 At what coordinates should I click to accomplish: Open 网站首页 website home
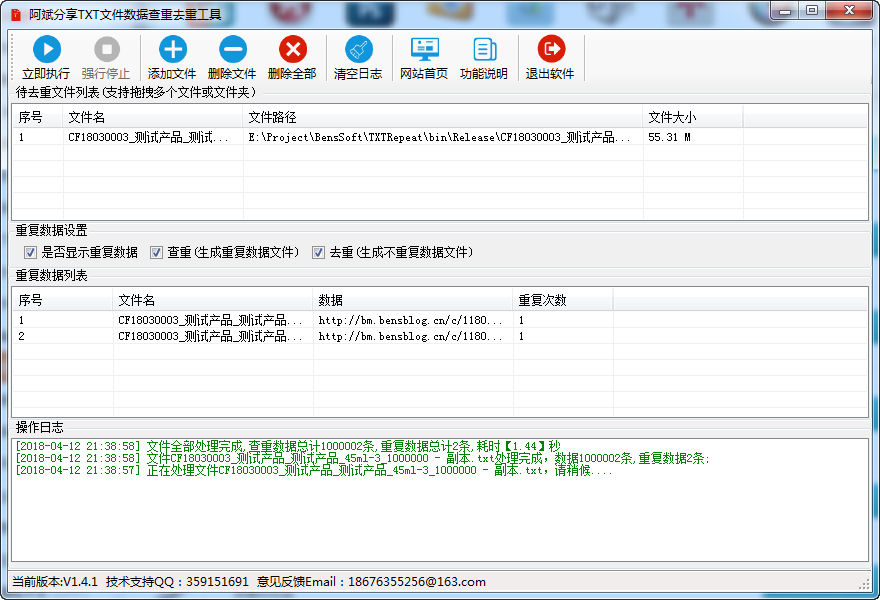(x=424, y=58)
